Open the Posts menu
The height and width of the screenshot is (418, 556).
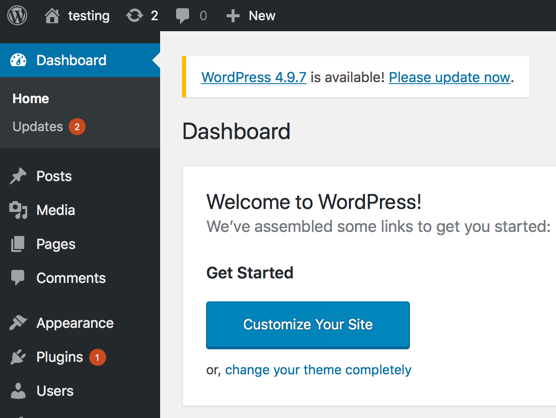[54, 176]
